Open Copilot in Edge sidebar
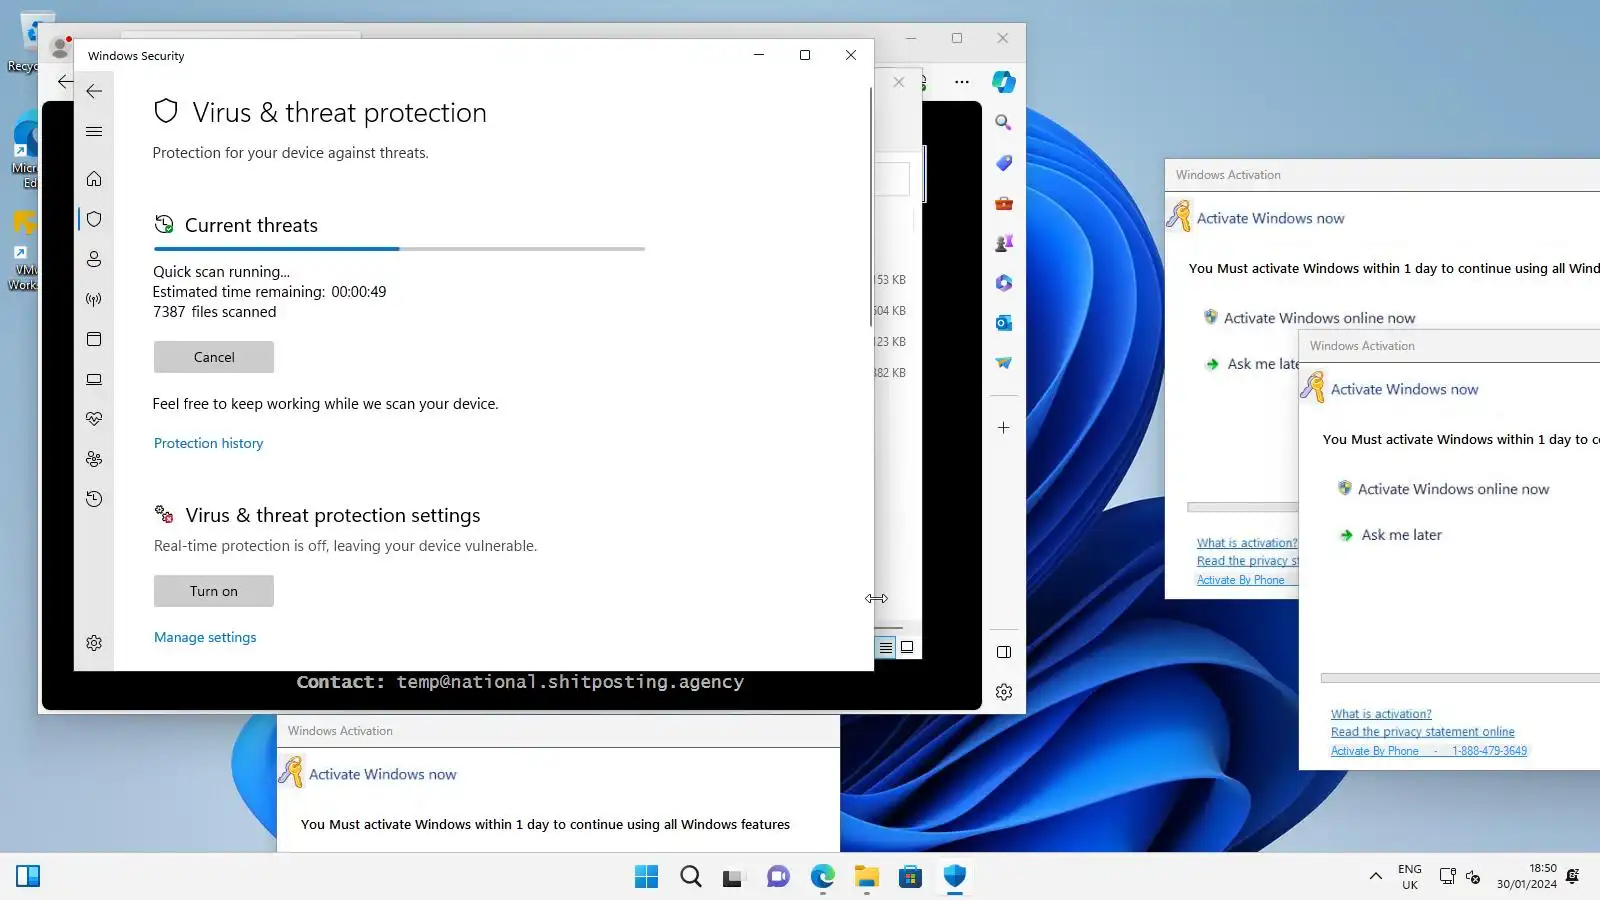Image resolution: width=1600 pixels, height=900 pixels. (x=1004, y=82)
